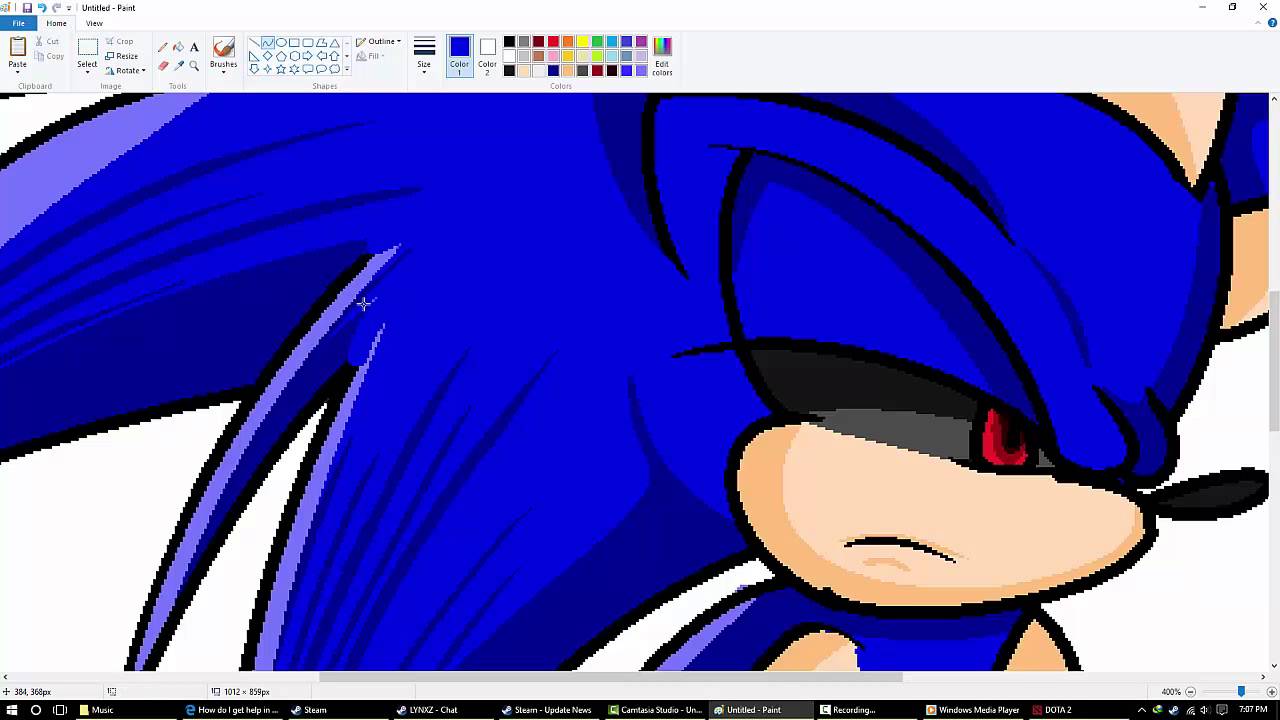Screen dimensions: 1280x720
Task: Expand the Paste options arrow
Action: [18, 71]
